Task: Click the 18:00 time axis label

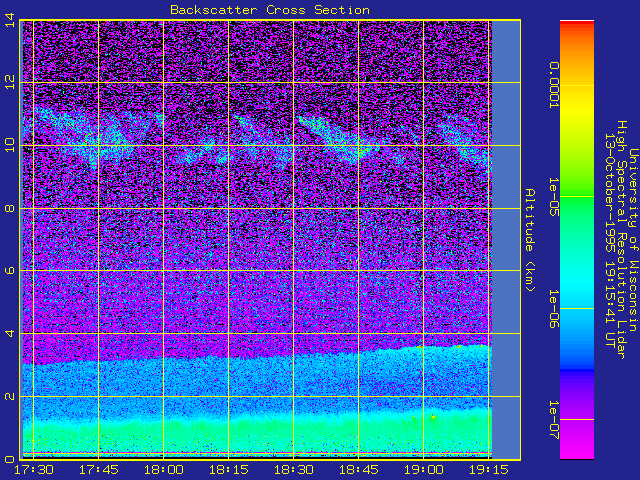Action: (163, 470)
